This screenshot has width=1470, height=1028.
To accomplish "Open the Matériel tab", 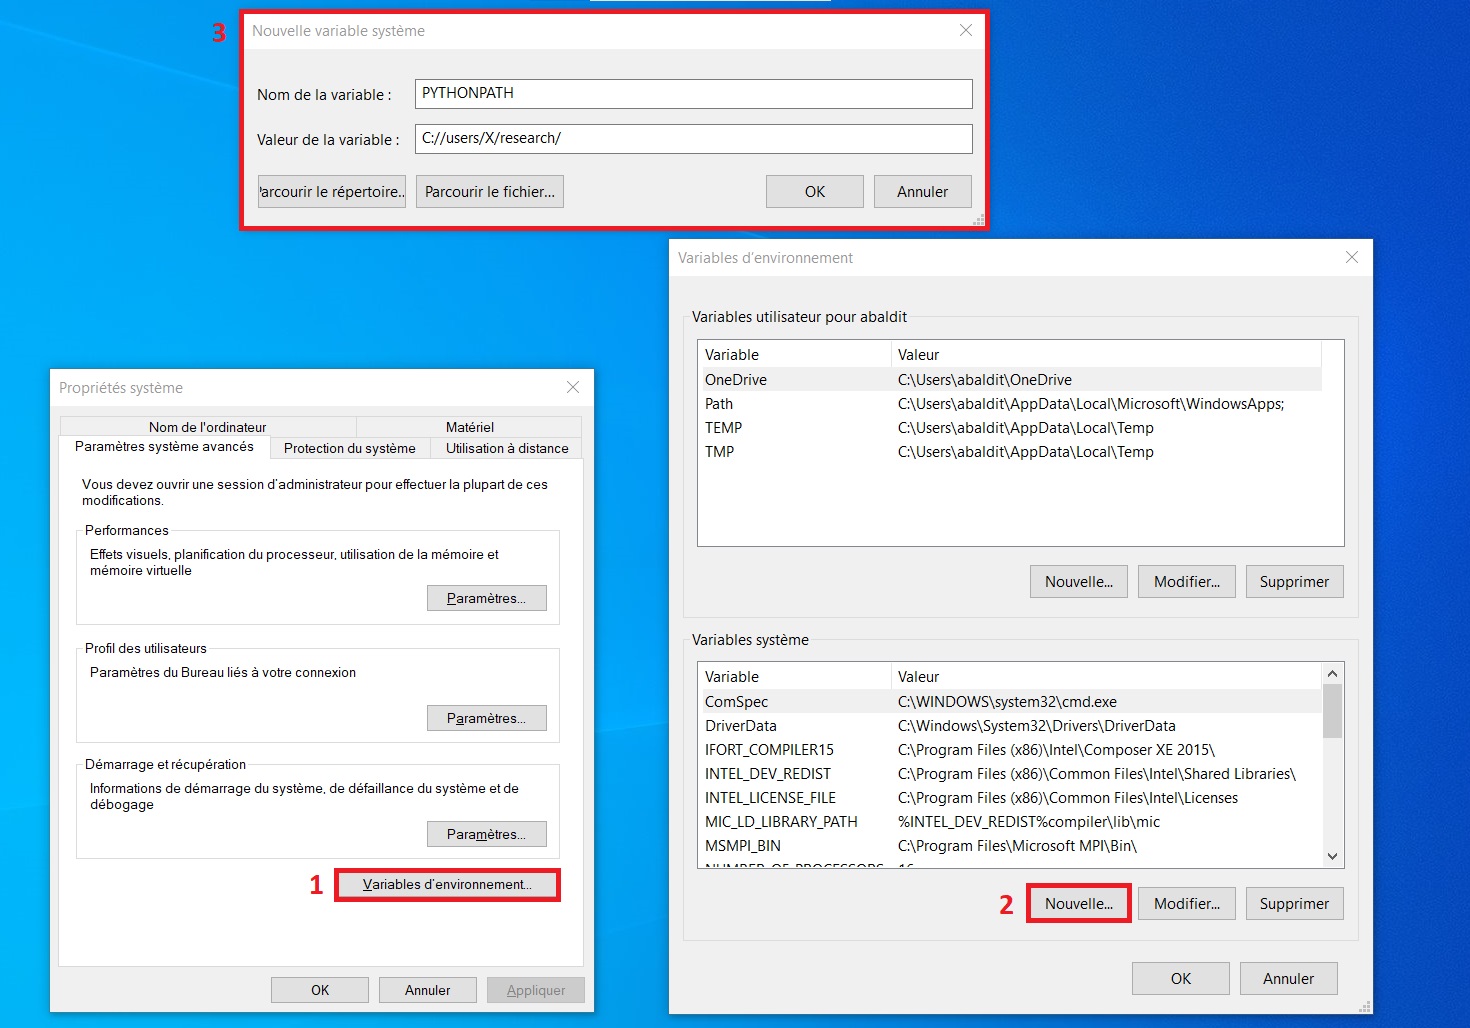I will (469, 427).
